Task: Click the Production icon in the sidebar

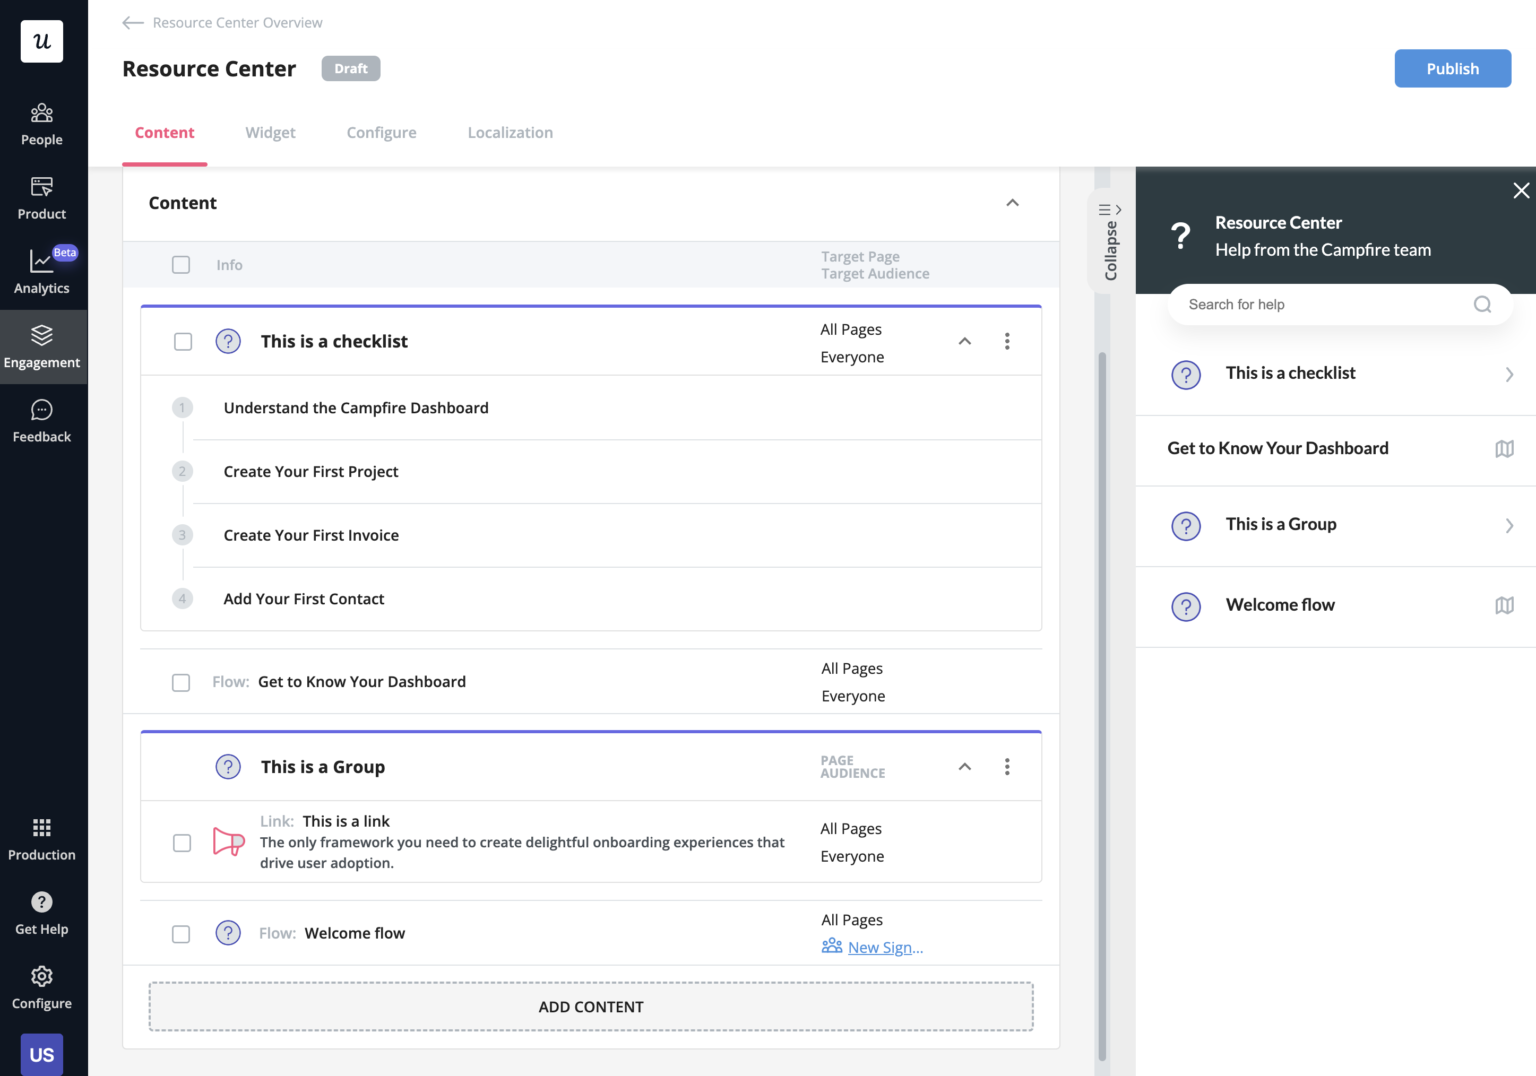Action: pos(41,838)
